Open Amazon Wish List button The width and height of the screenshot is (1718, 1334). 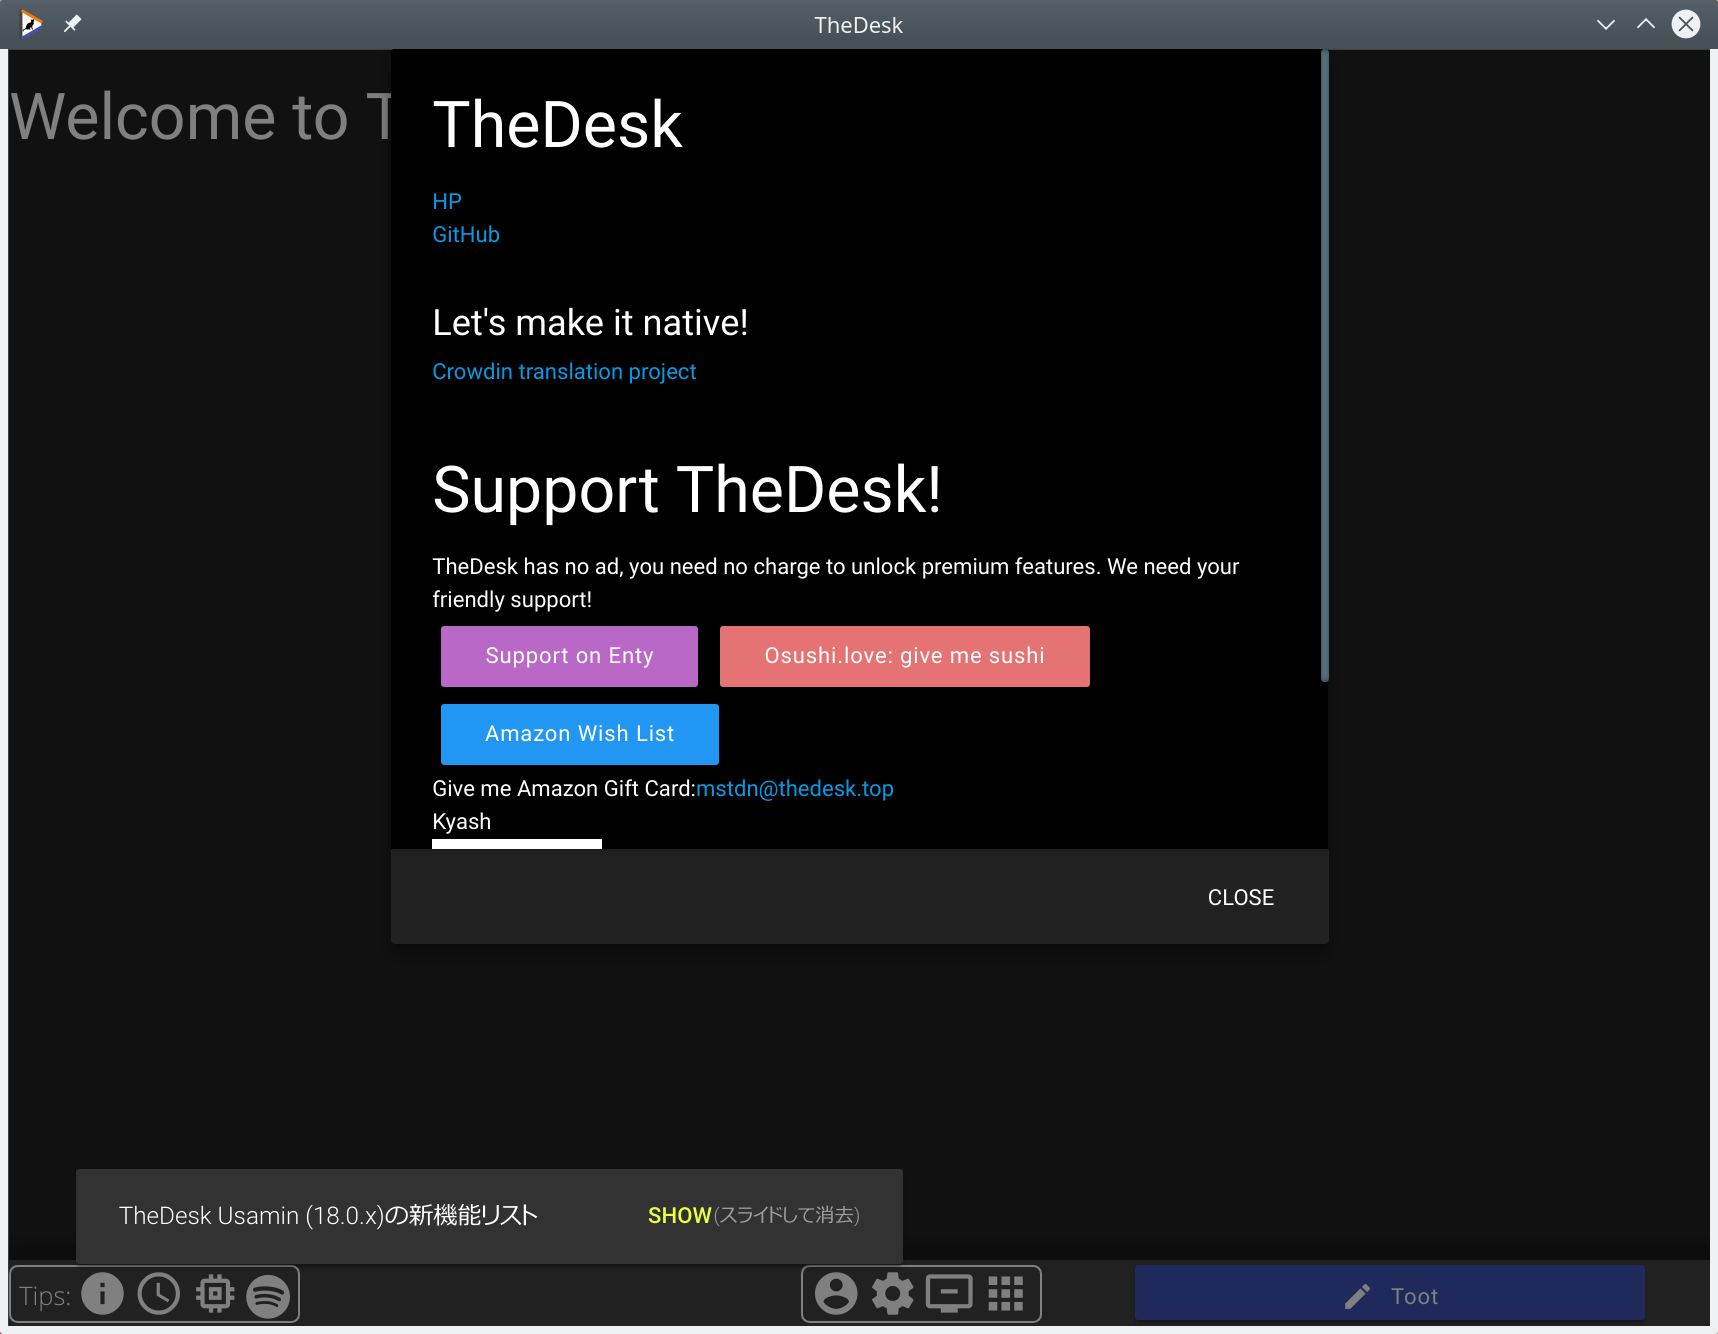pyautogui.click(x=580, y=734)
